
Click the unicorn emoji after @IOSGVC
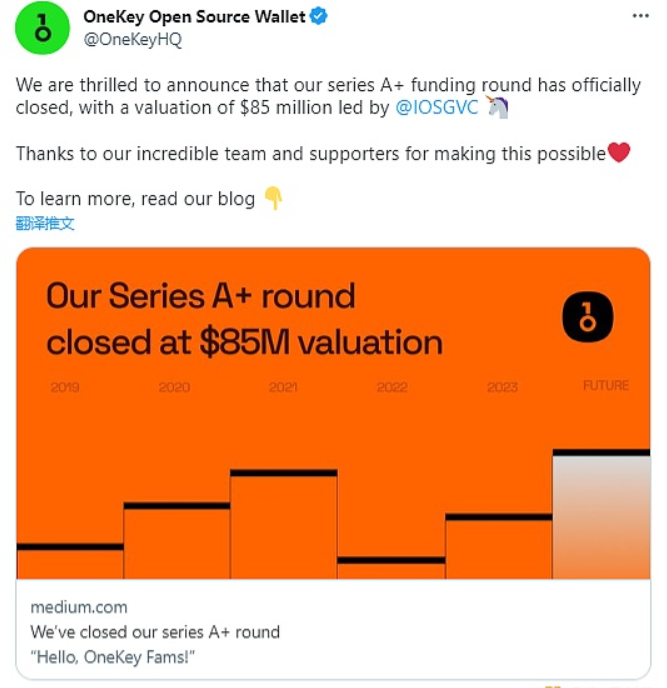point(497,108)
